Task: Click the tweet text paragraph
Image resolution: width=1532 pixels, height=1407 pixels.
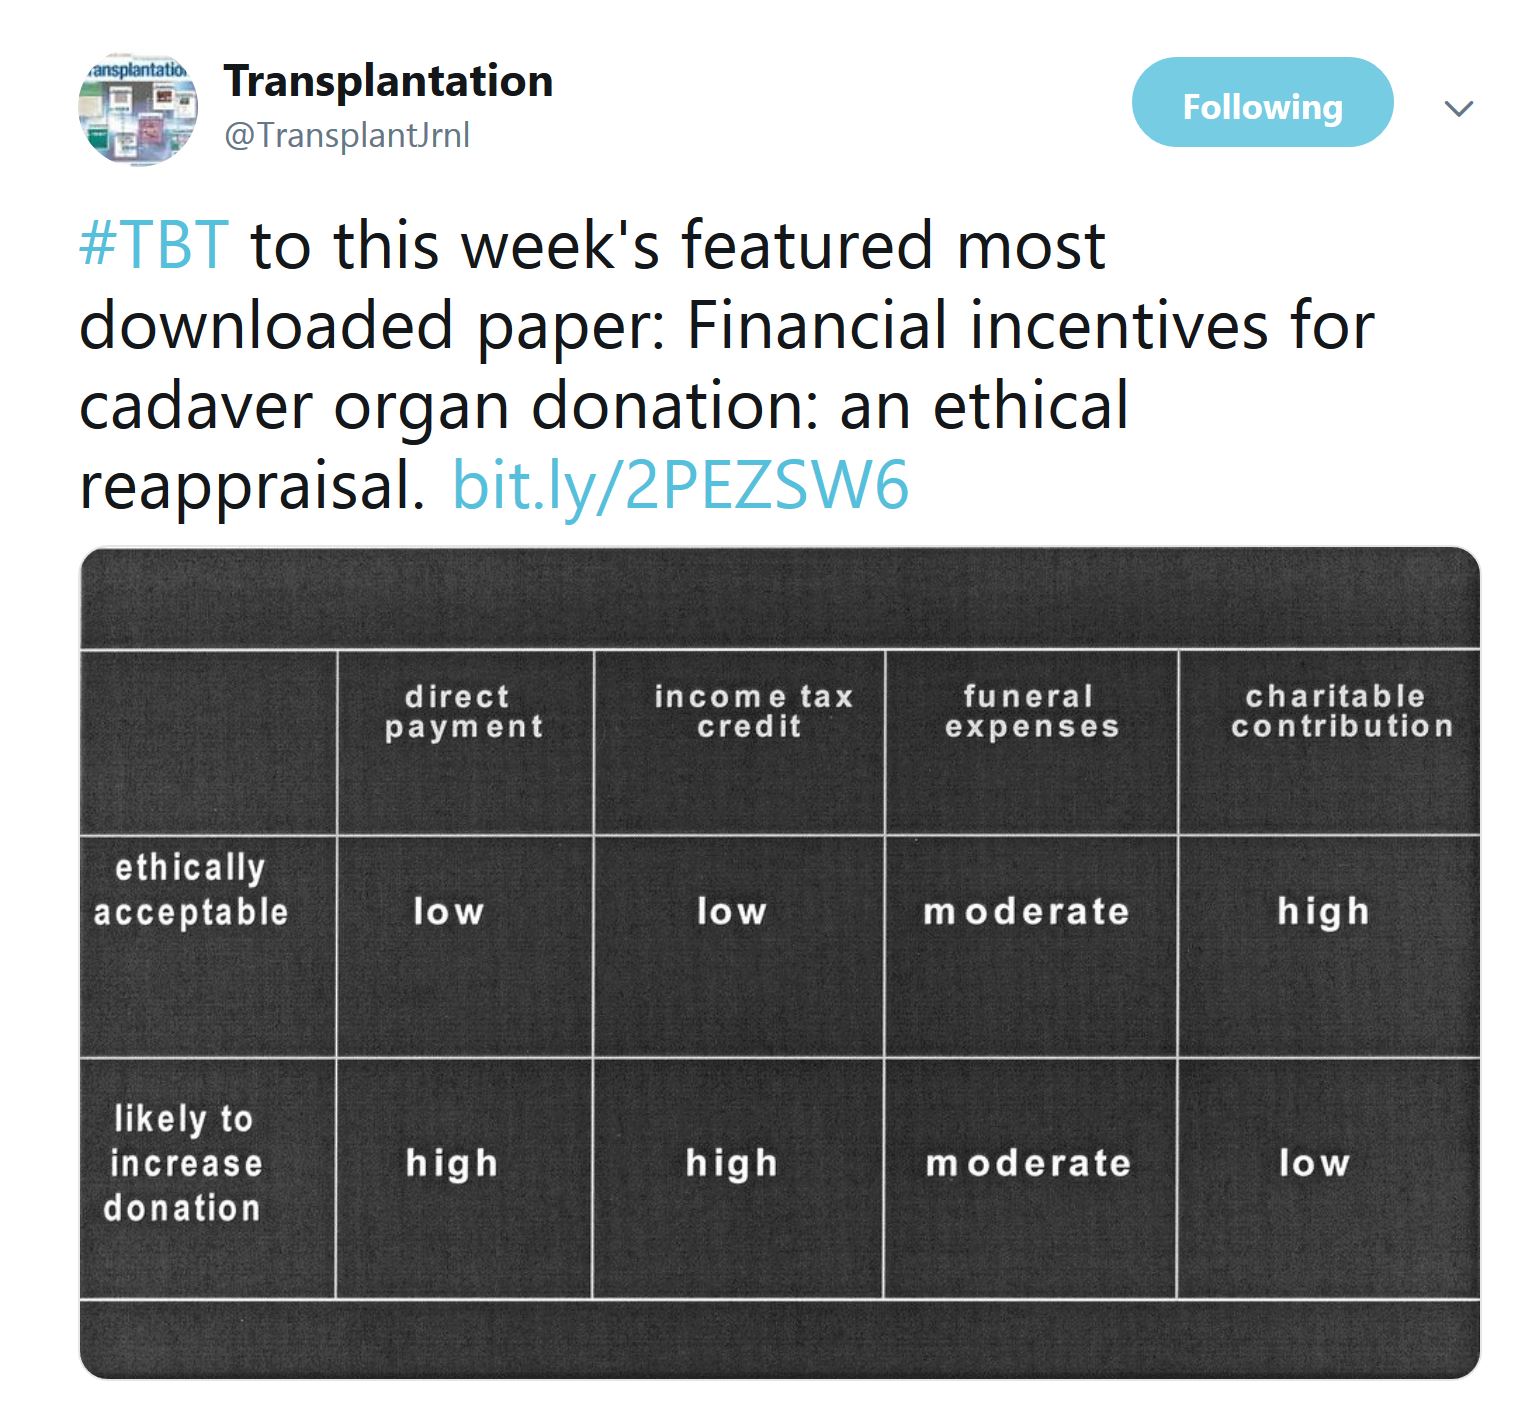Action: click(727, 366)
